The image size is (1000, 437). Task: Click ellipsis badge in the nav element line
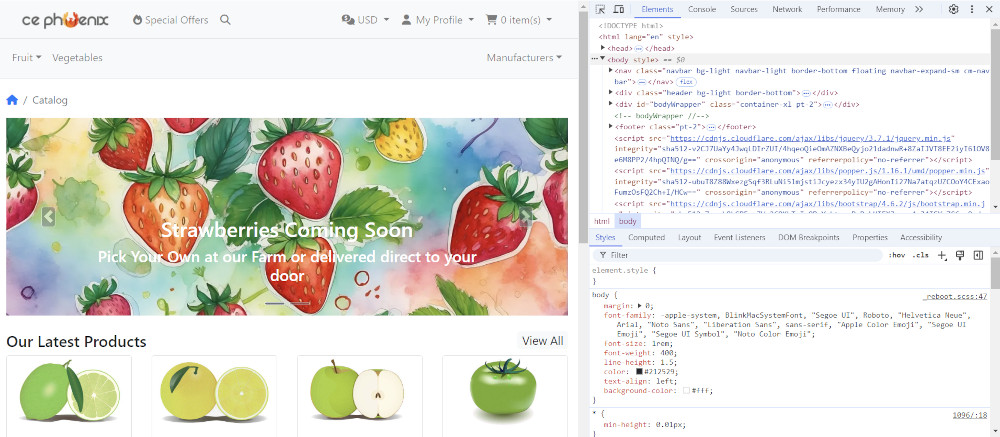(x=642, y=82)
